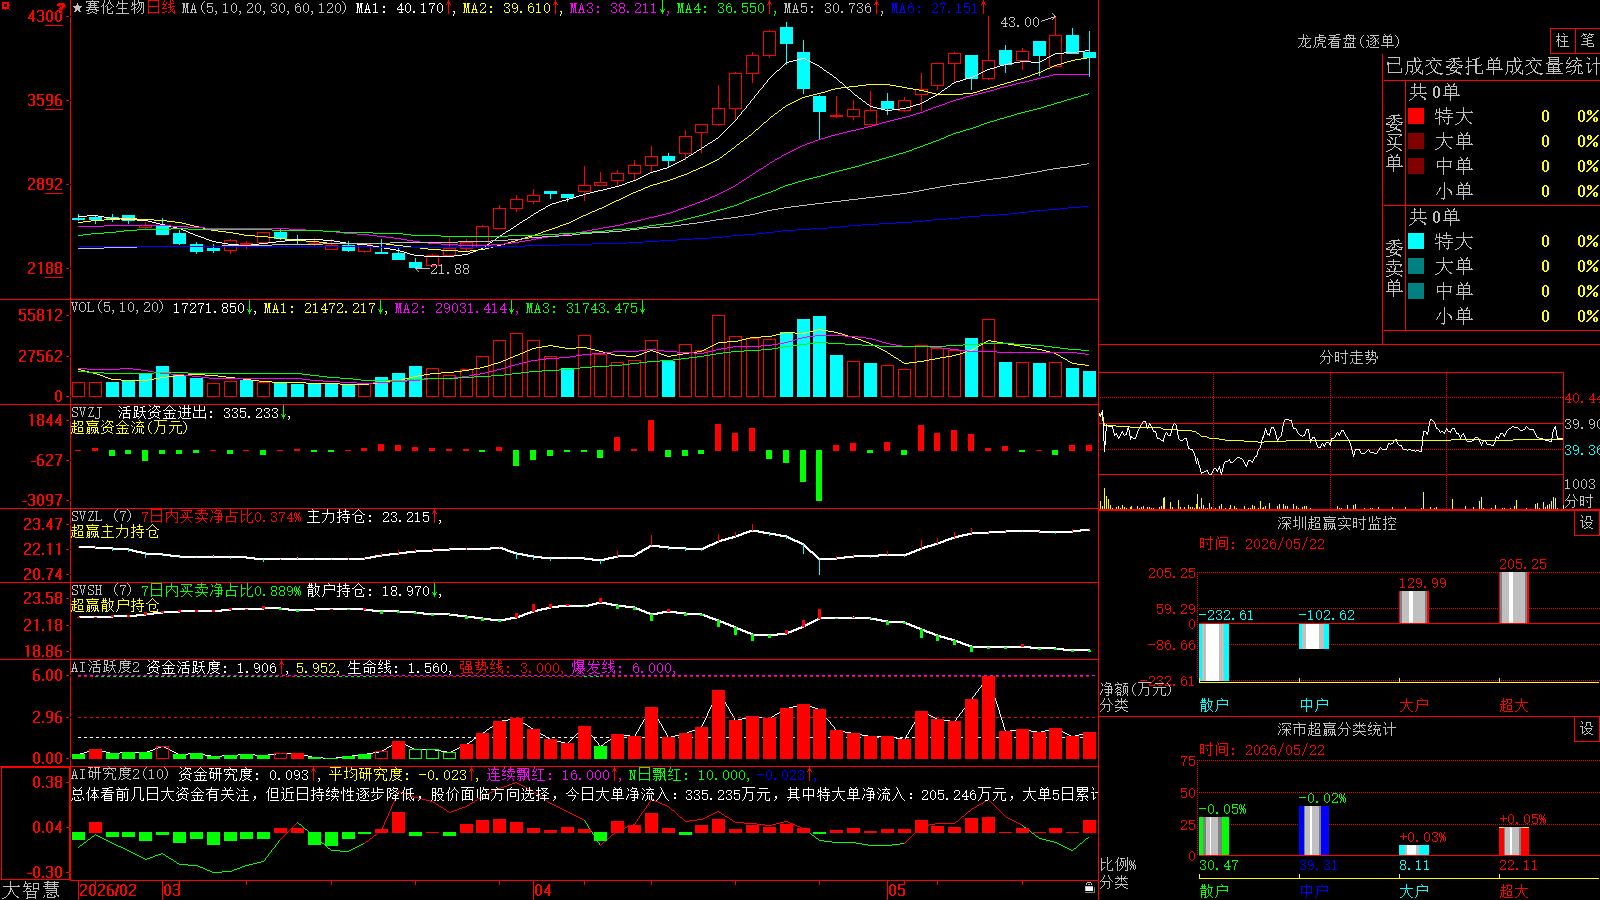The image size is (1600, 900).
Task: Click the SVSH (7) indicator name
Action: point(101,591)
